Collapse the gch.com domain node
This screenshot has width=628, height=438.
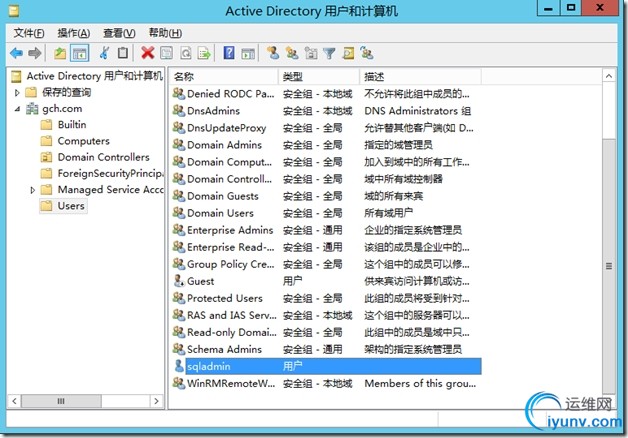click(17, 109)
